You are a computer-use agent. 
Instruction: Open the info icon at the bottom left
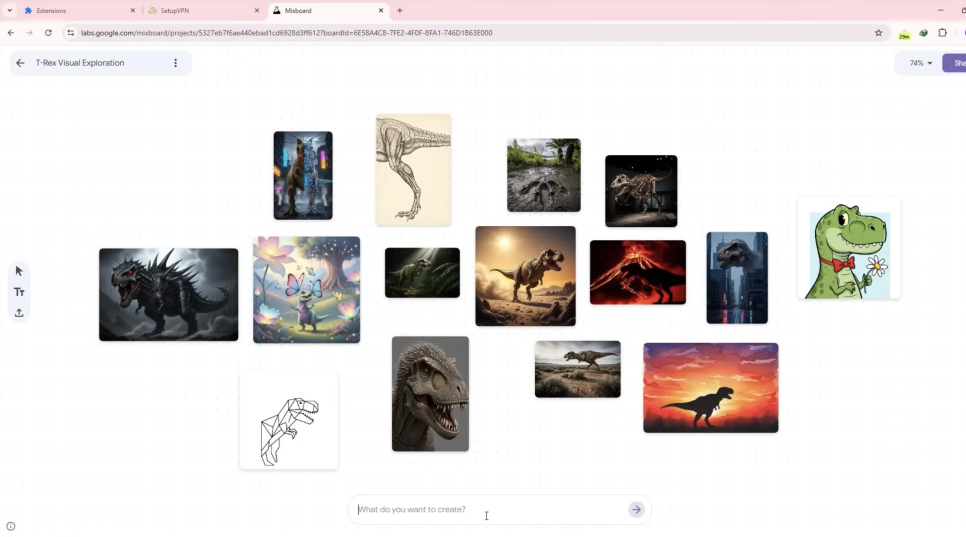click(x=10, y=527)
